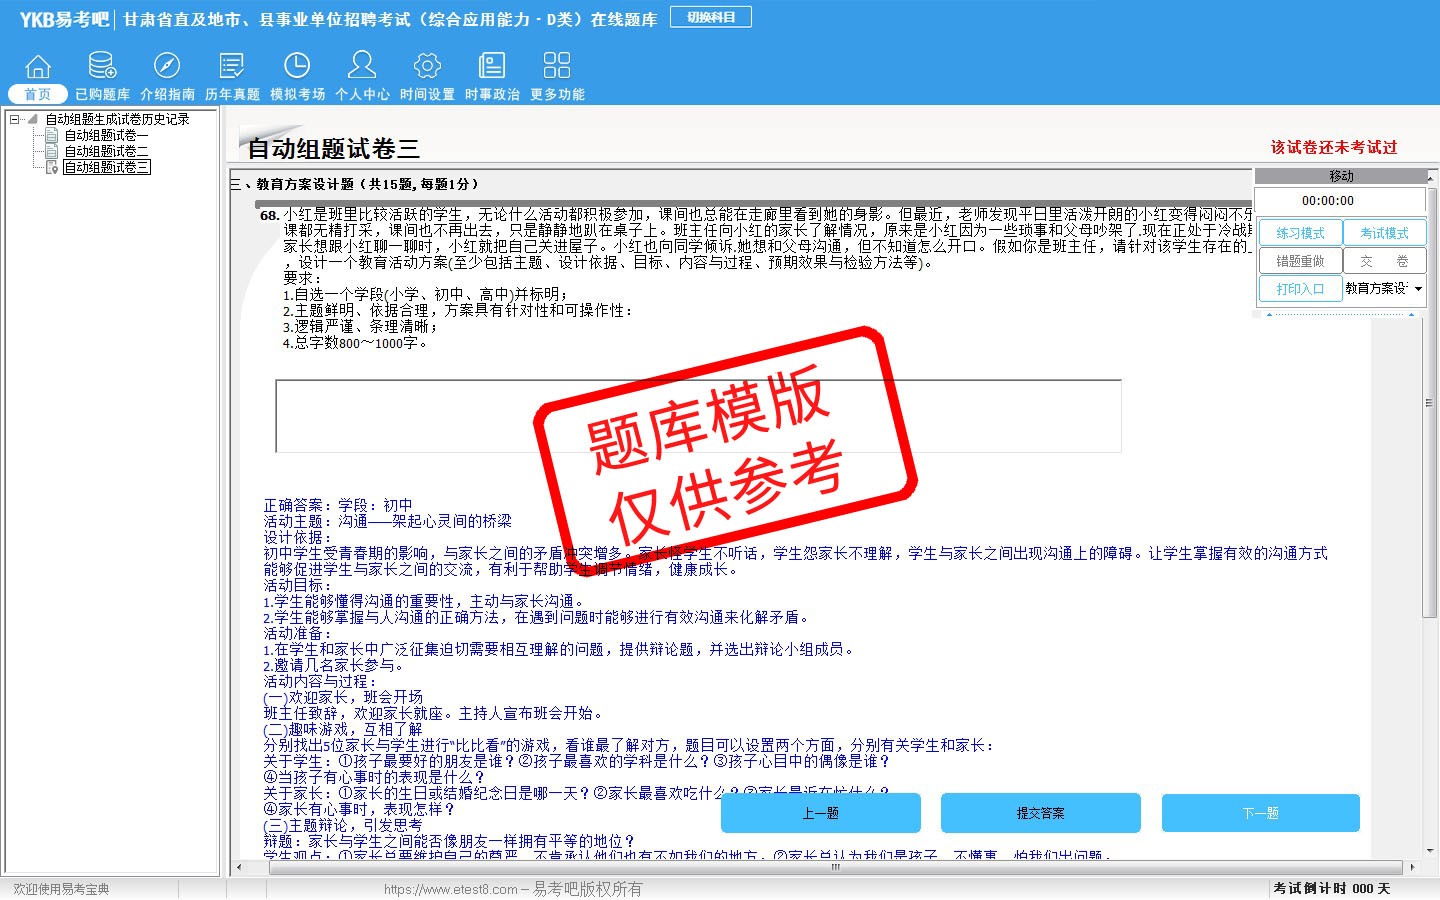
Task: Click inside the answer text box
Action: click(698, 416)
